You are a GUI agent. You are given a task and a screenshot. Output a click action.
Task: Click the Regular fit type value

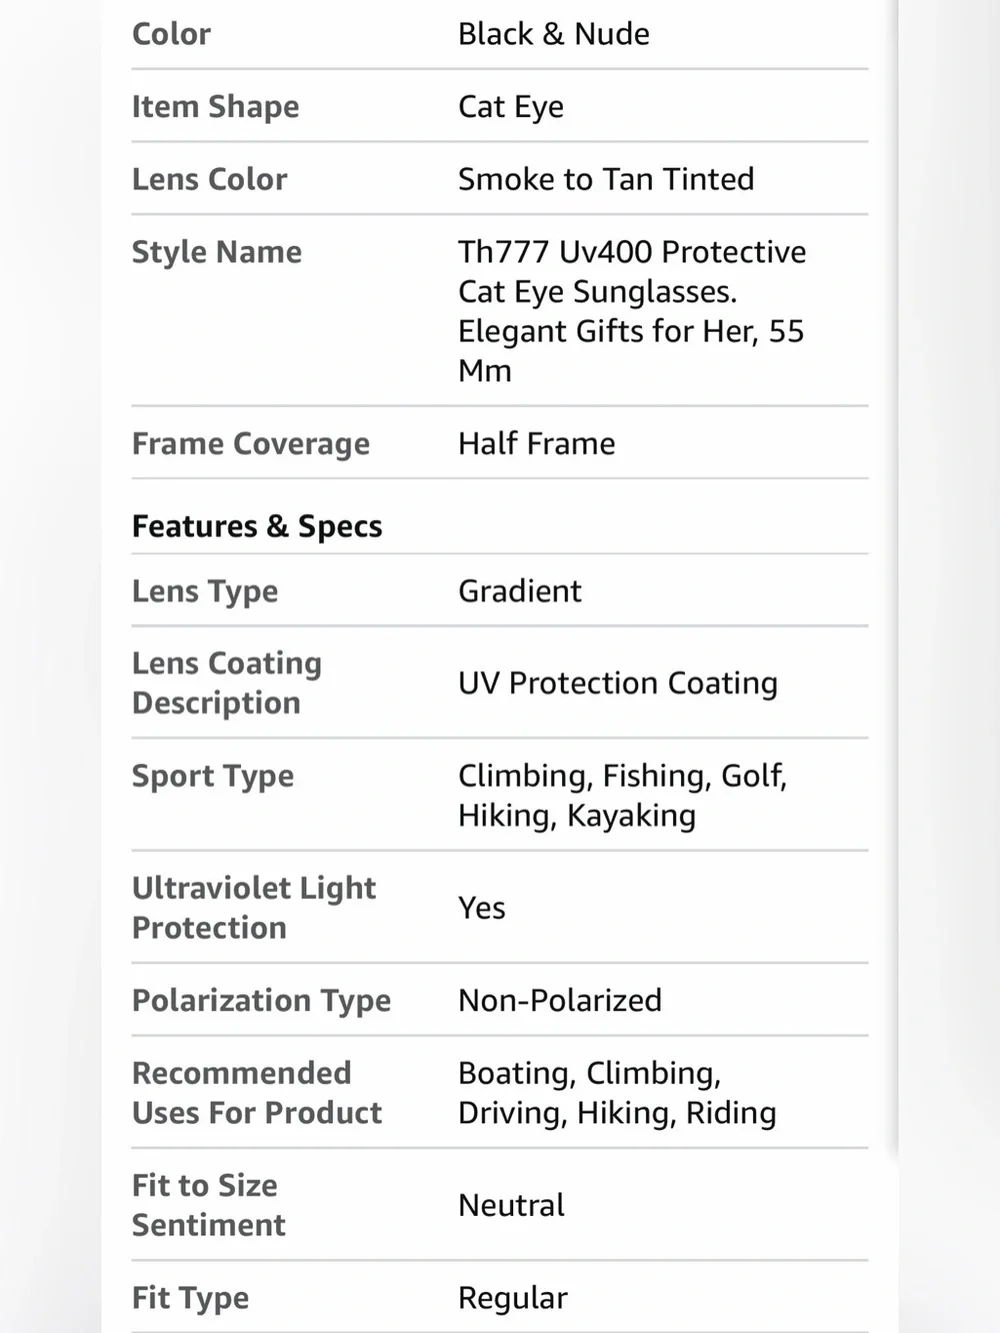pos(512,1298)
